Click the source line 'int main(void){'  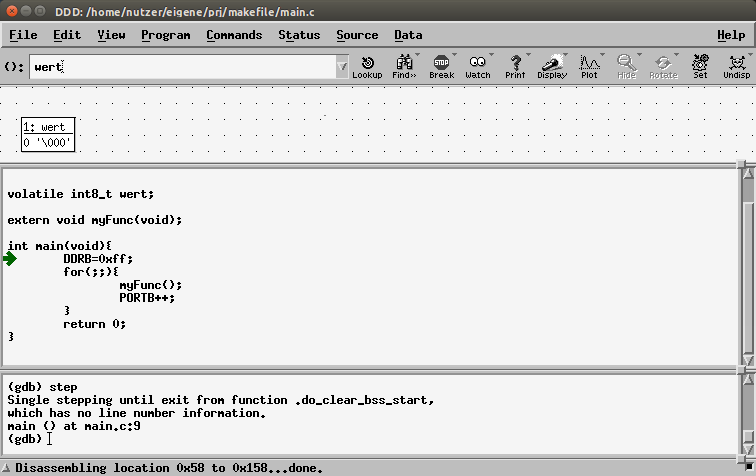tap(59, 246)
